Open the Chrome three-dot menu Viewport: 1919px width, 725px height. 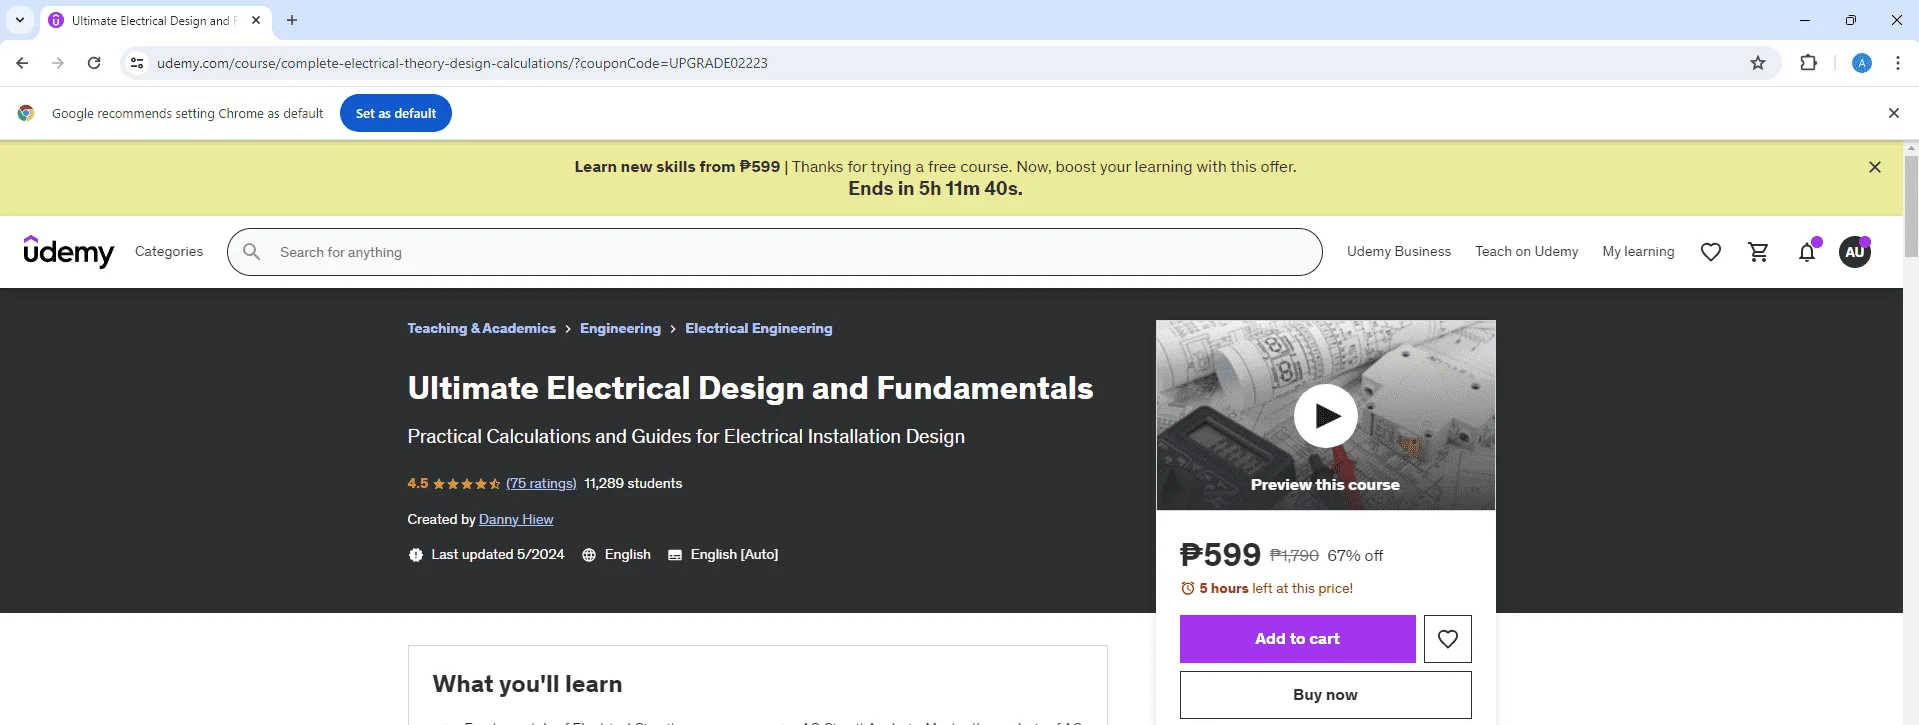pos(1898,63)
